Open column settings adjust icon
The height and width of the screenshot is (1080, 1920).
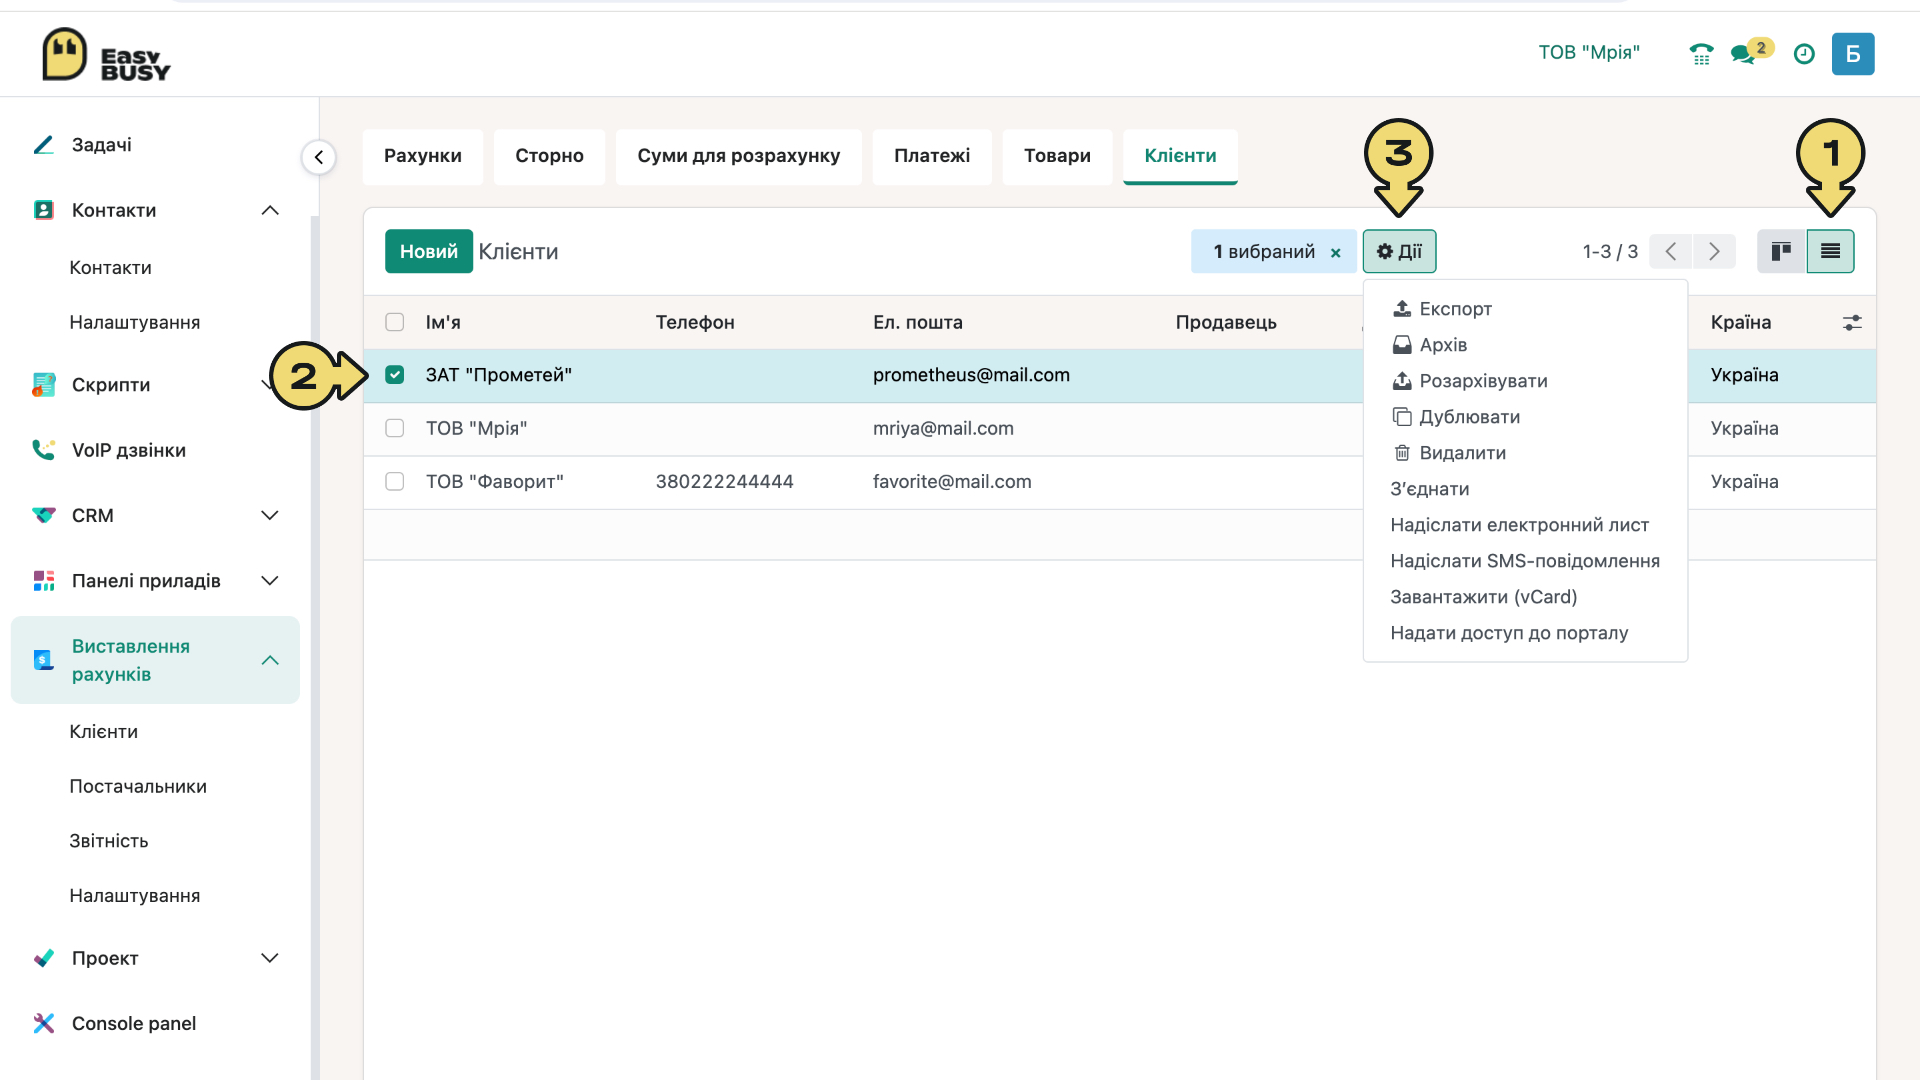(1852, 322)
